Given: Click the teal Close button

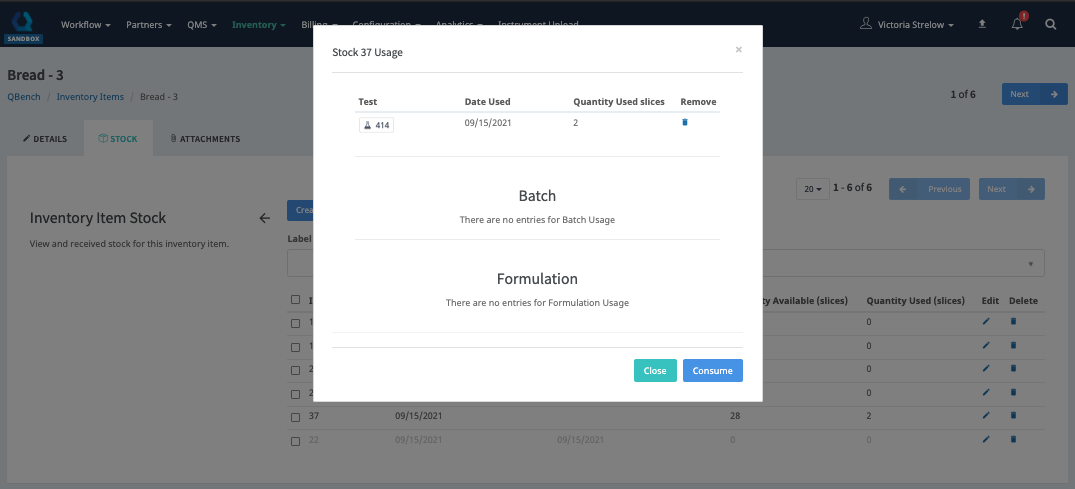Looking at the screenshot, I should [655, 370].
